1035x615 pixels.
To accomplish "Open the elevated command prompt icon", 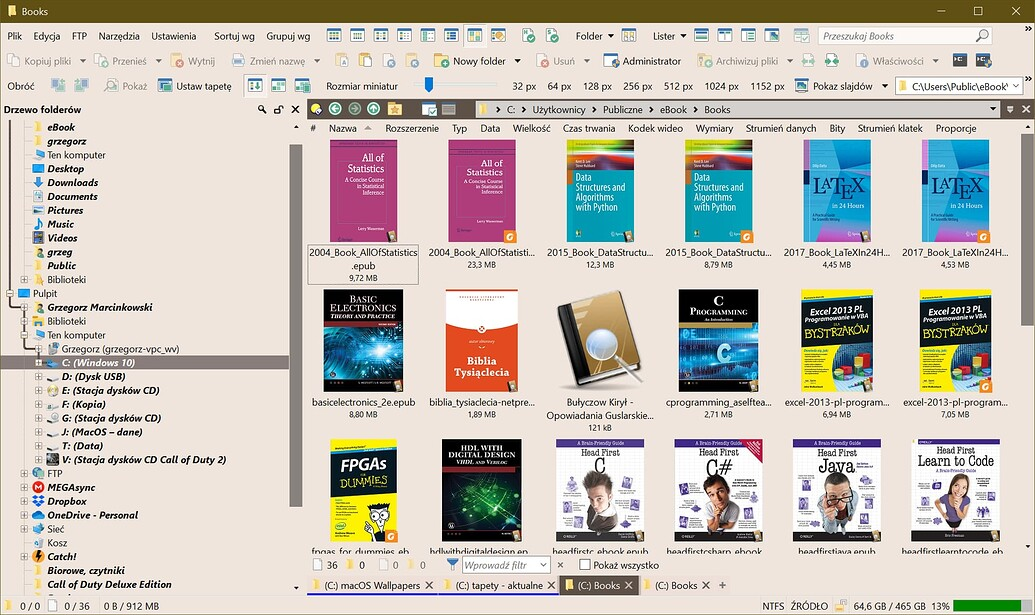I will 983,61.
